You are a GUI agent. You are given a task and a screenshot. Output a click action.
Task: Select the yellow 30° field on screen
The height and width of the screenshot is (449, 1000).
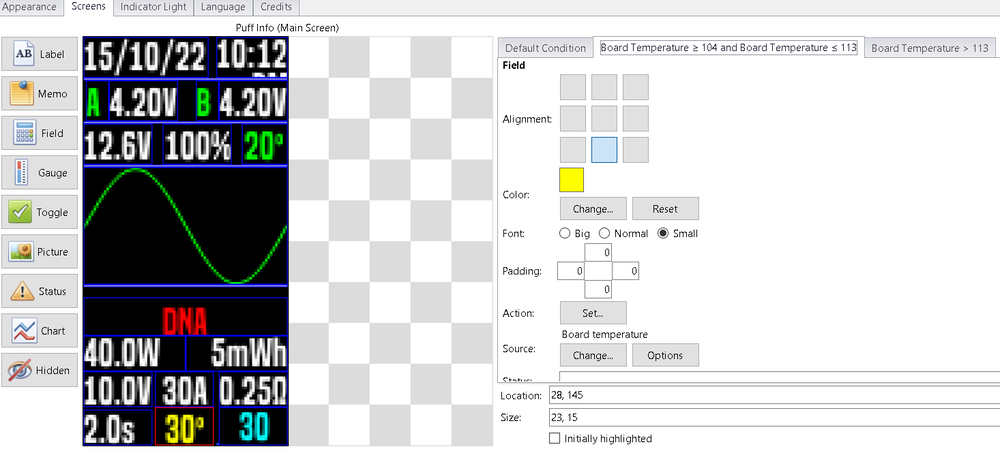pyautogui.click(x=183, y=426)
